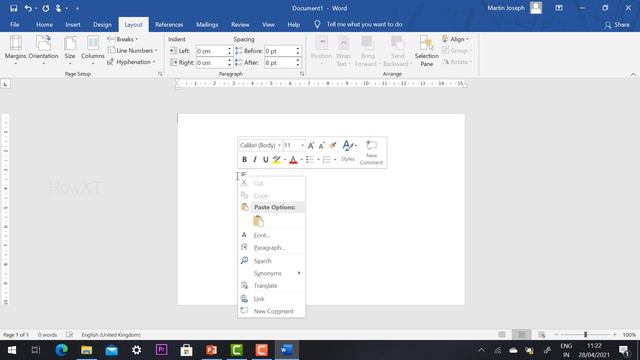Choose Paragraph... from the context menu
The image size is (640, 360).
click(271, 248)
